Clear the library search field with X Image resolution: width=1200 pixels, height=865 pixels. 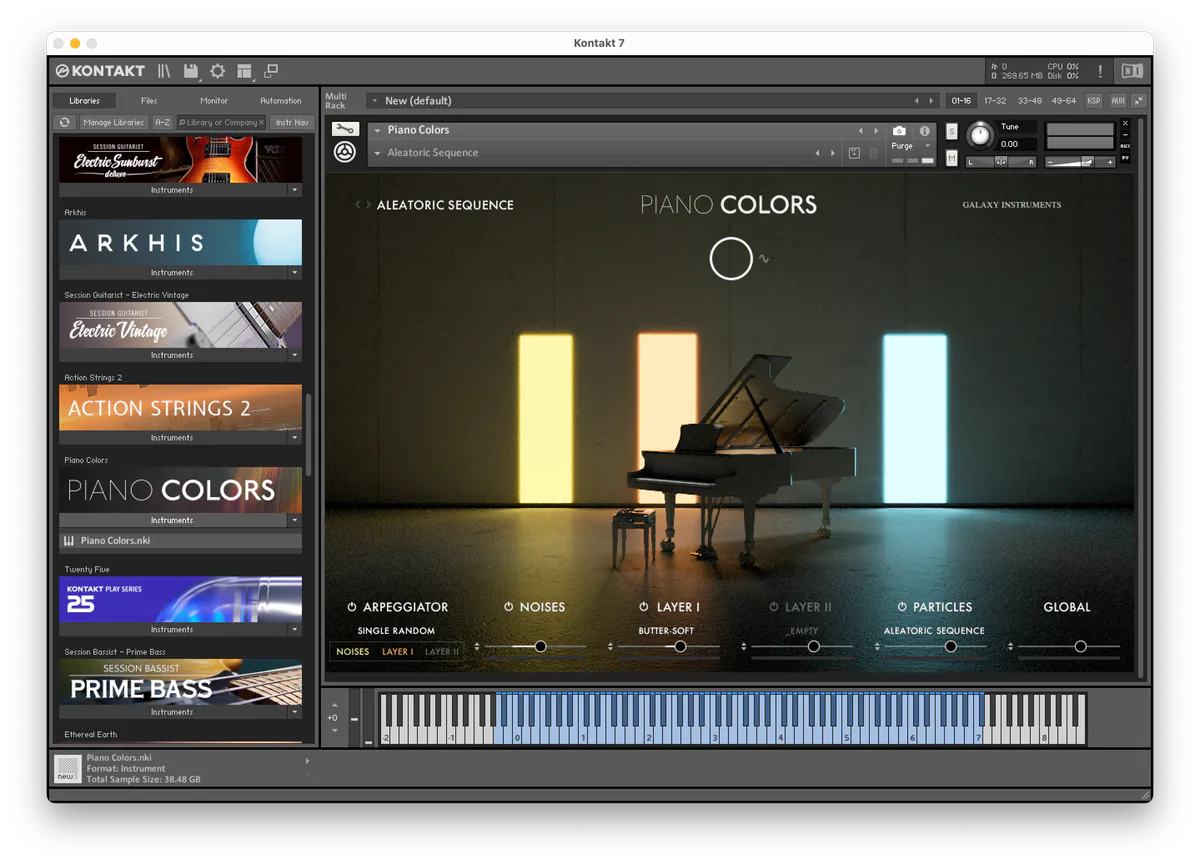pos(262,122)
